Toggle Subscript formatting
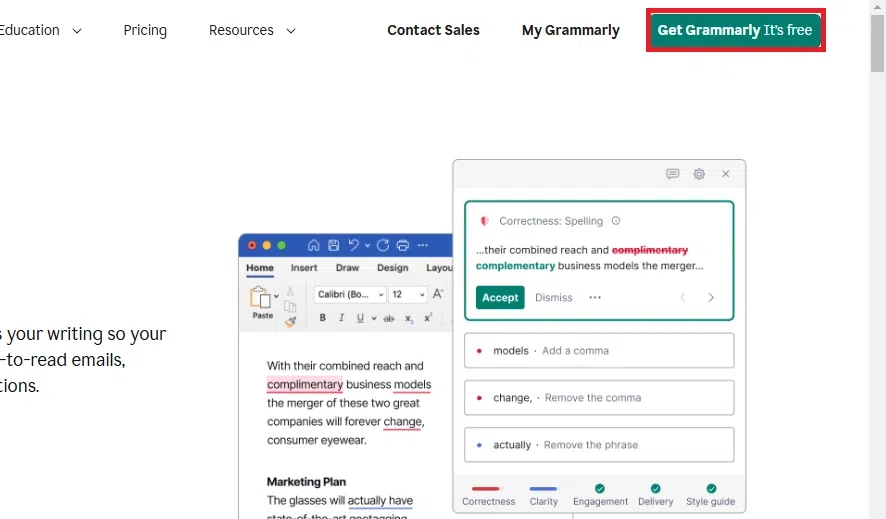Viewport: 886px width, 519px height. tap(409, 319)
